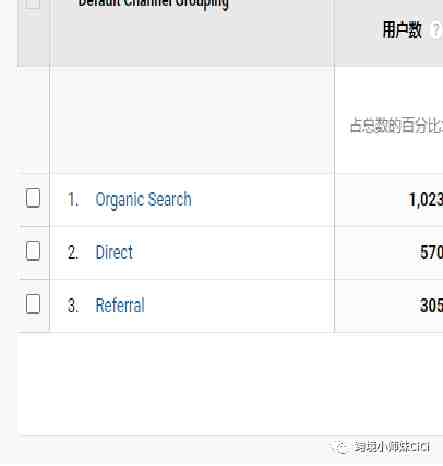Click the 占总数的百分比 summary text
This screenshot has height=466, width=443.
(396, 126)
